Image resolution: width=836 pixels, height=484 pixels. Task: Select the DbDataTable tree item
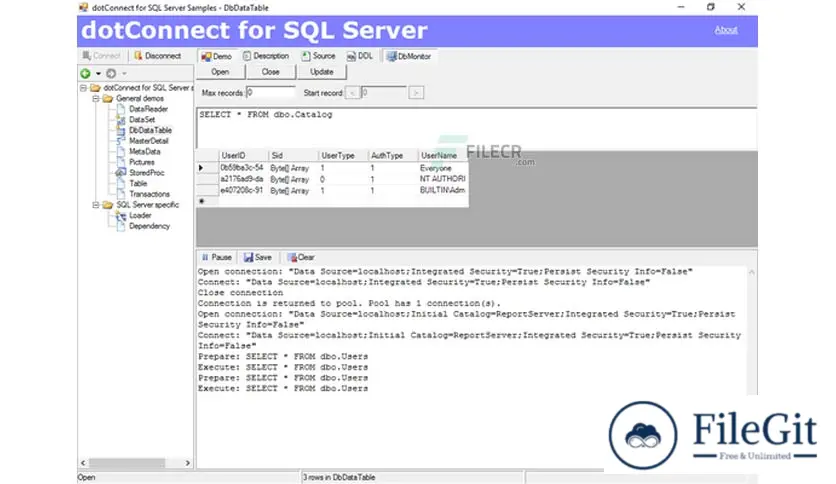150,130
